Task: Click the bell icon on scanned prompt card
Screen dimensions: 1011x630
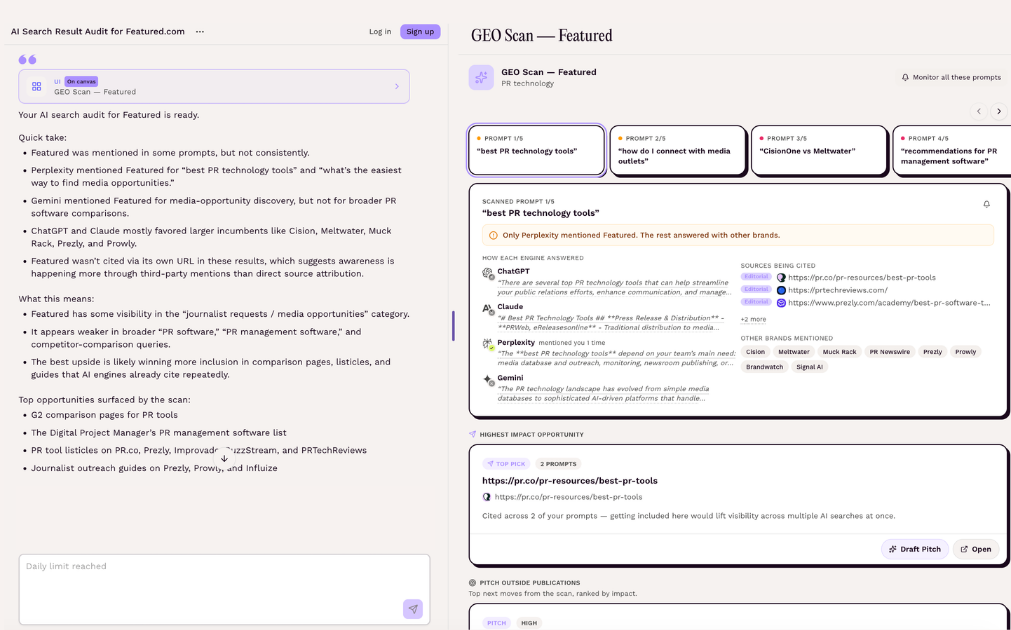Action: (986, 204)
